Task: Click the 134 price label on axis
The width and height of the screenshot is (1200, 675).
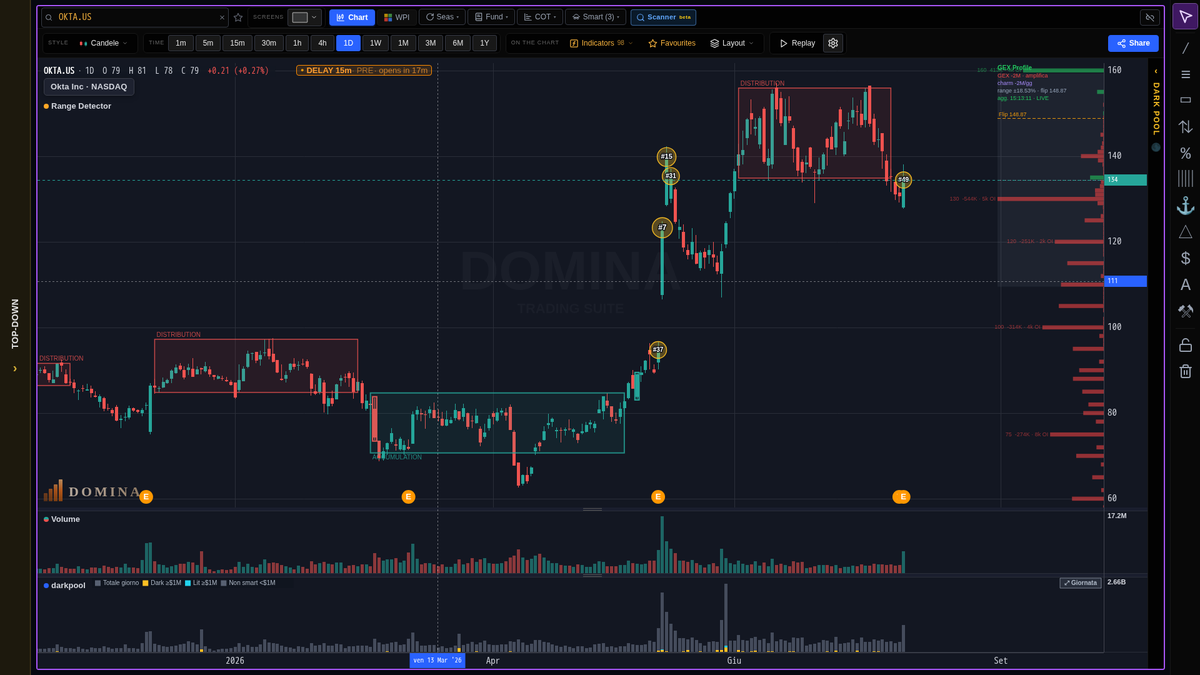Action: (x=1125, y=180)
